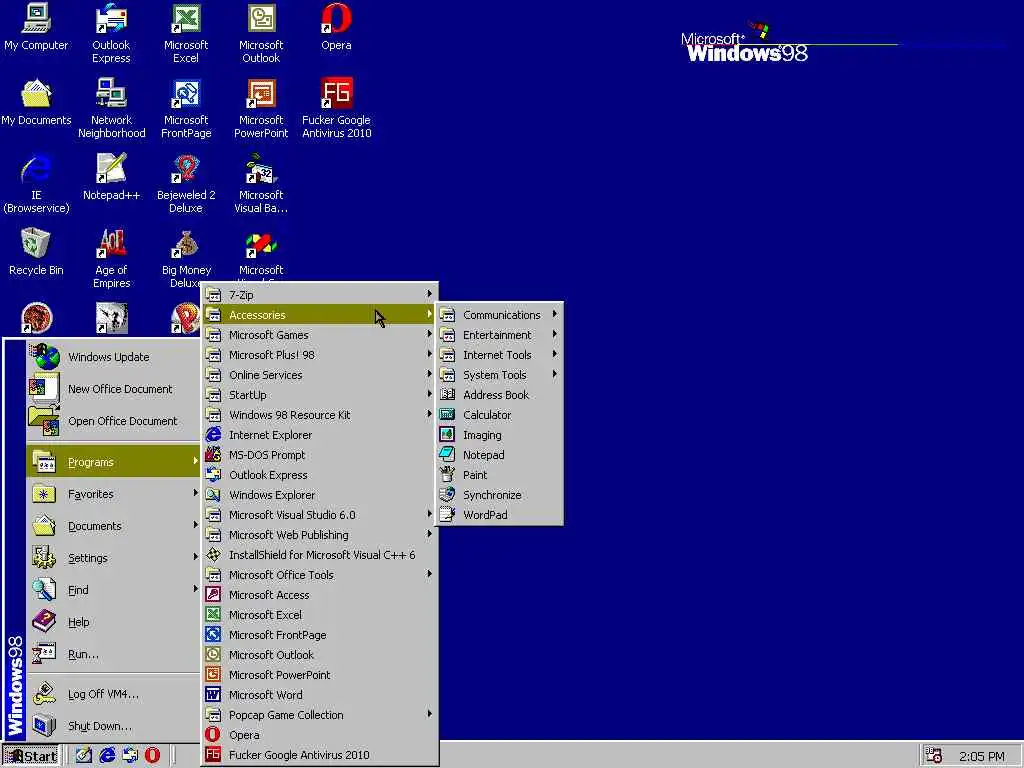Screen dimensions: 1024x768
Task: Expand Microsoft Games program group
Action: [319, 334]
